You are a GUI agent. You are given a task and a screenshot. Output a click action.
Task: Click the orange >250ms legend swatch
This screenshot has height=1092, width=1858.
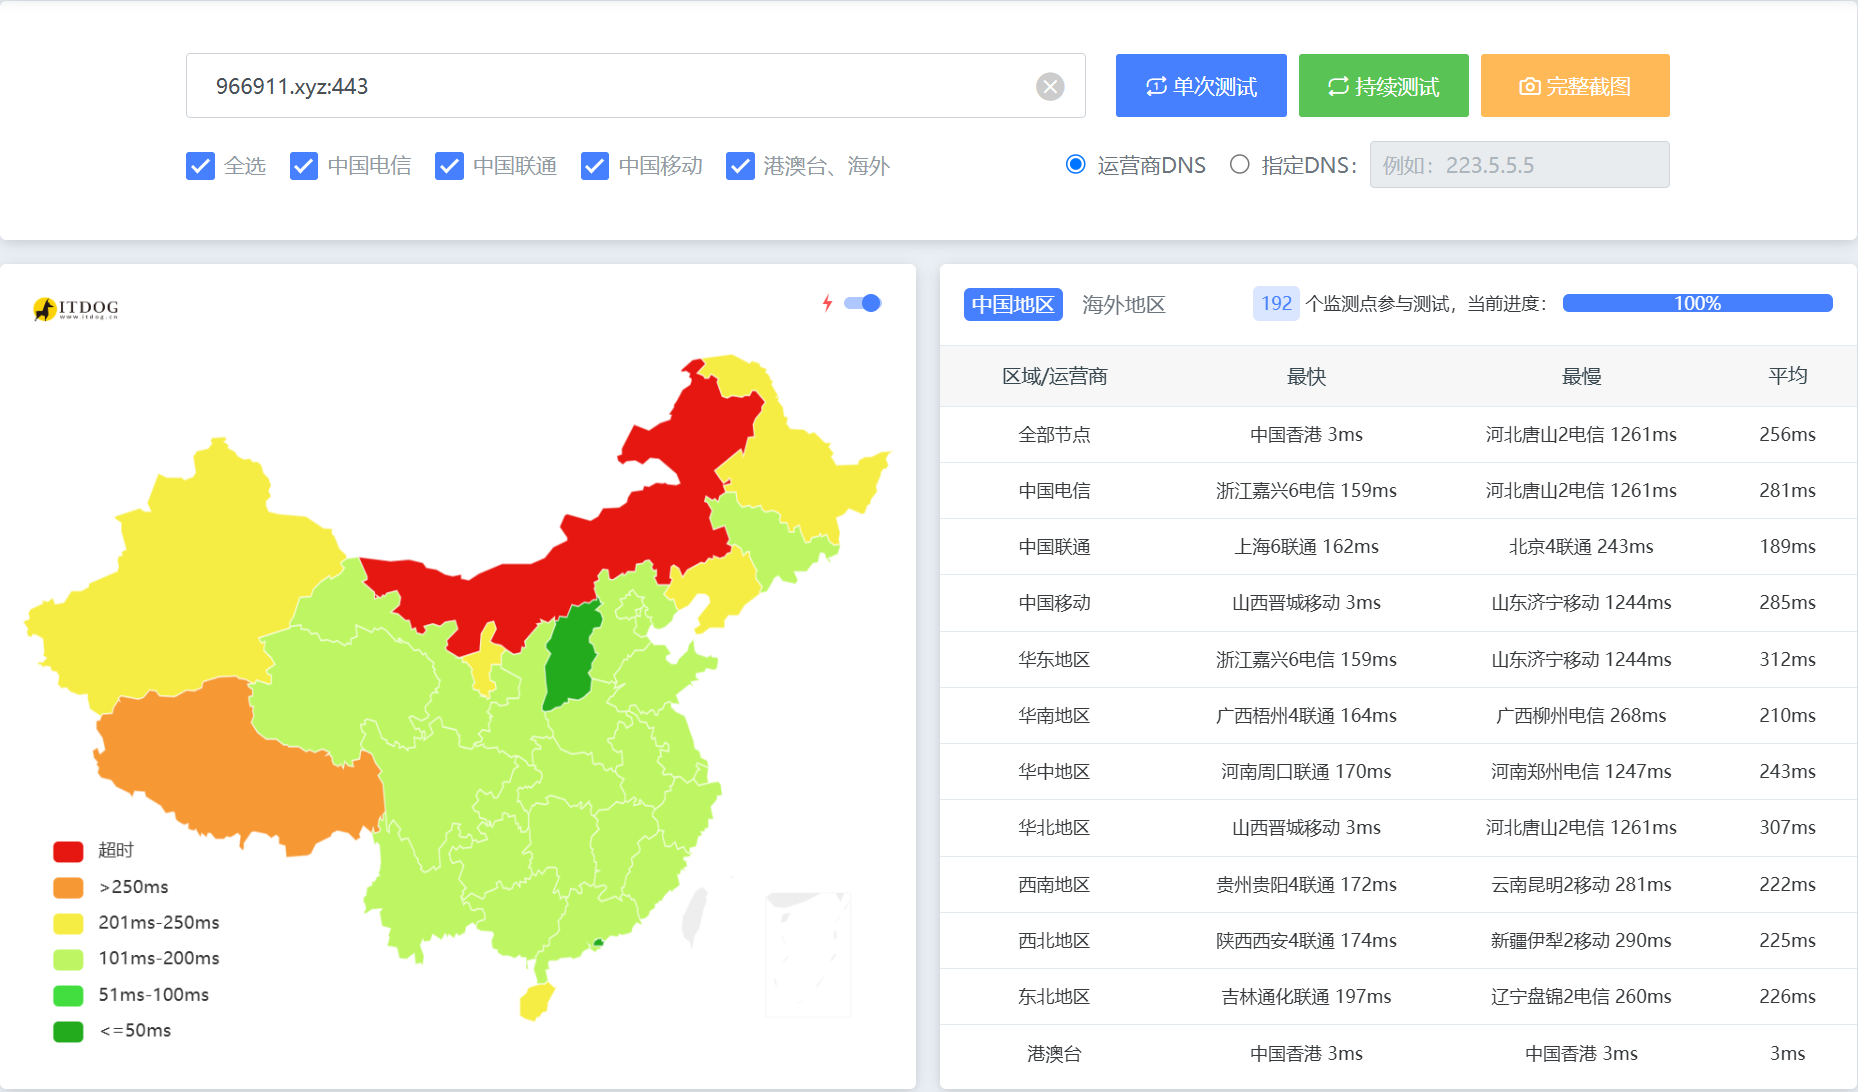(x=68, y=887)
